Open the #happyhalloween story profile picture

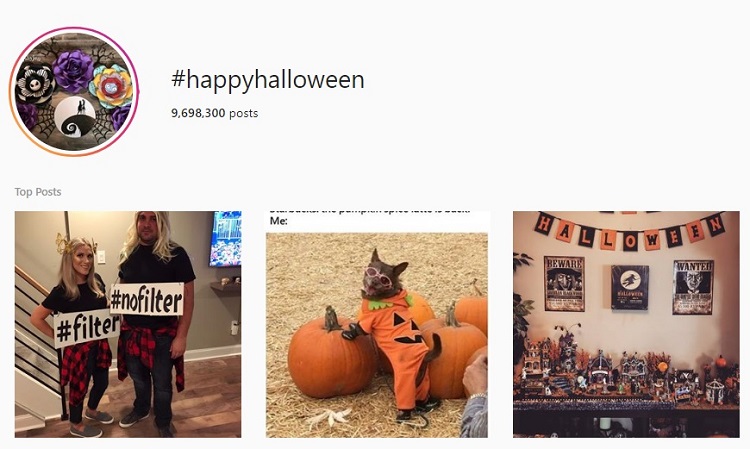tap(74, 92)
